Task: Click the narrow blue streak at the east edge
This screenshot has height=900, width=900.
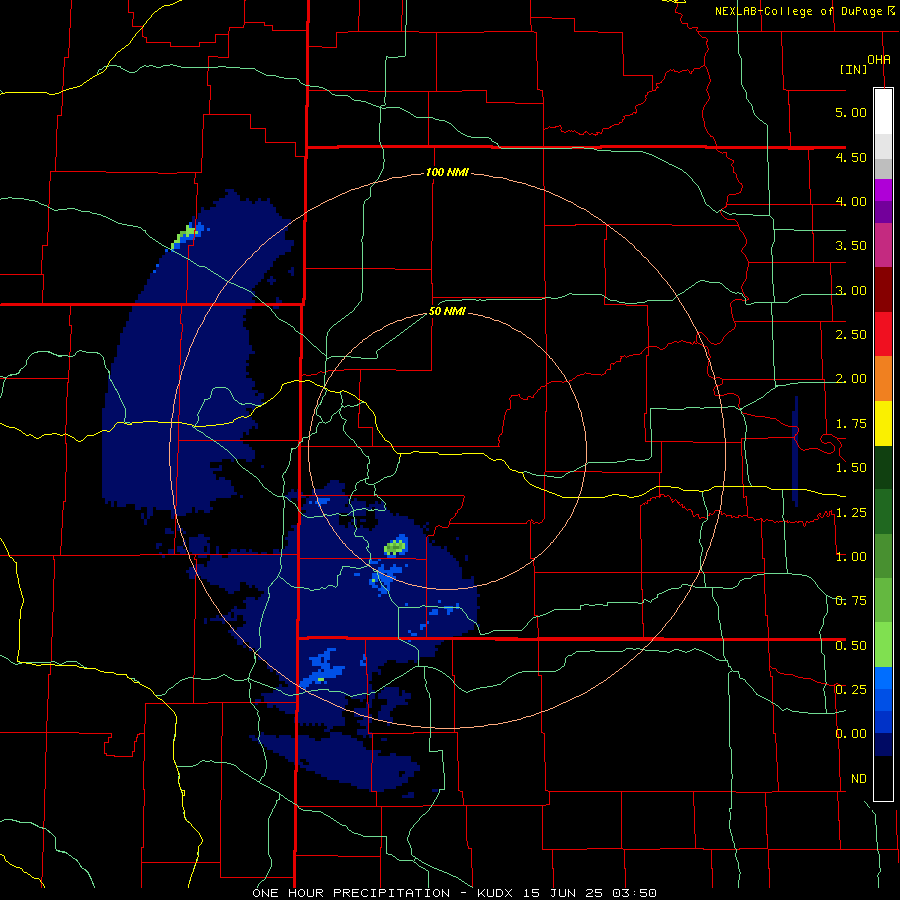Action: [795, 451]
